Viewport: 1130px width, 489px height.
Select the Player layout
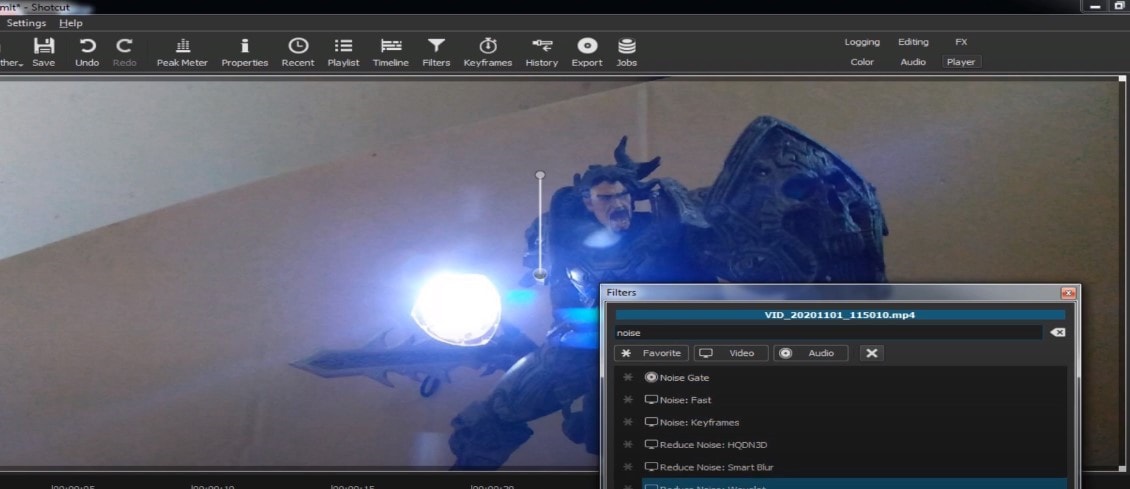[961, 62]
